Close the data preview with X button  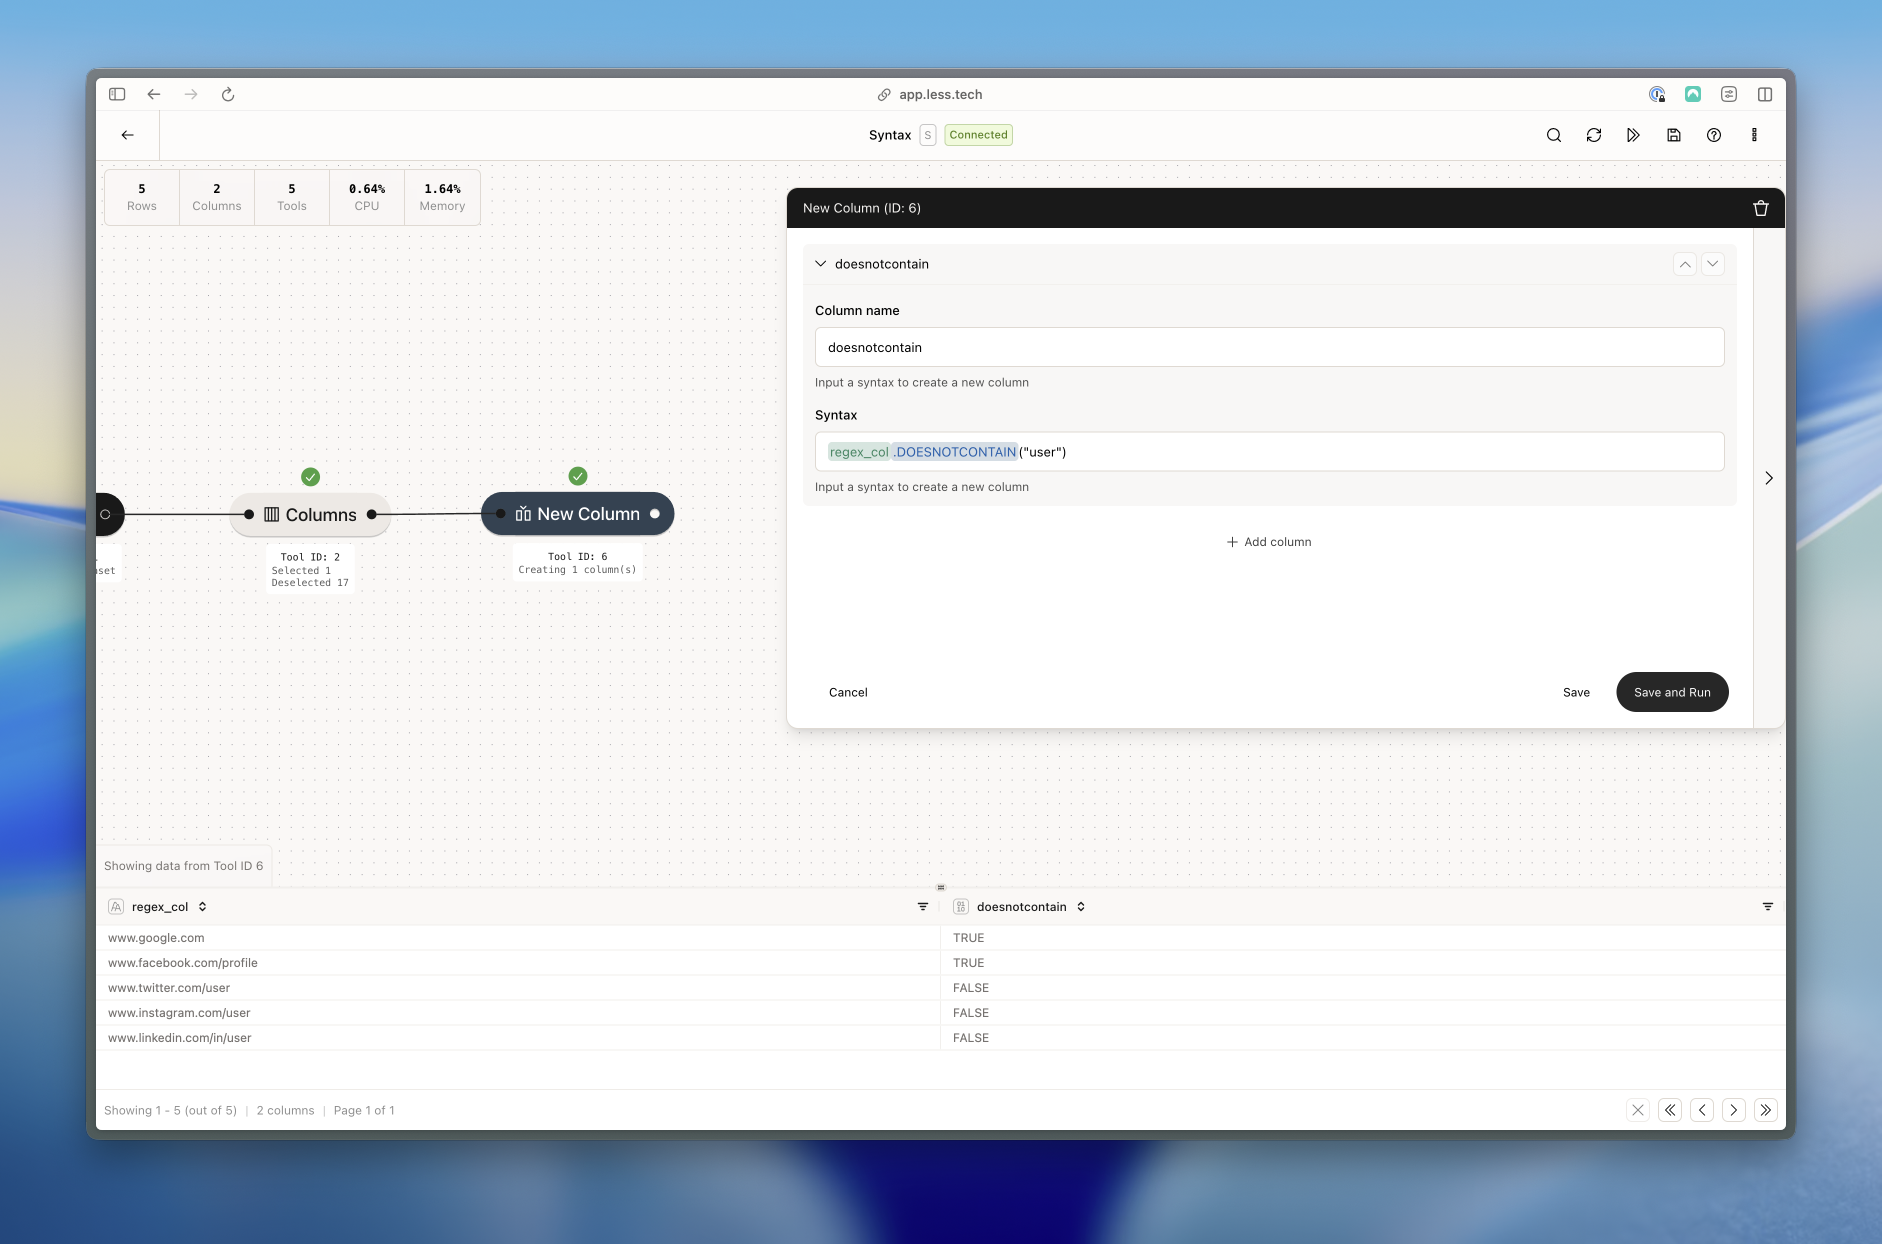click(x=1638, y=1110)
